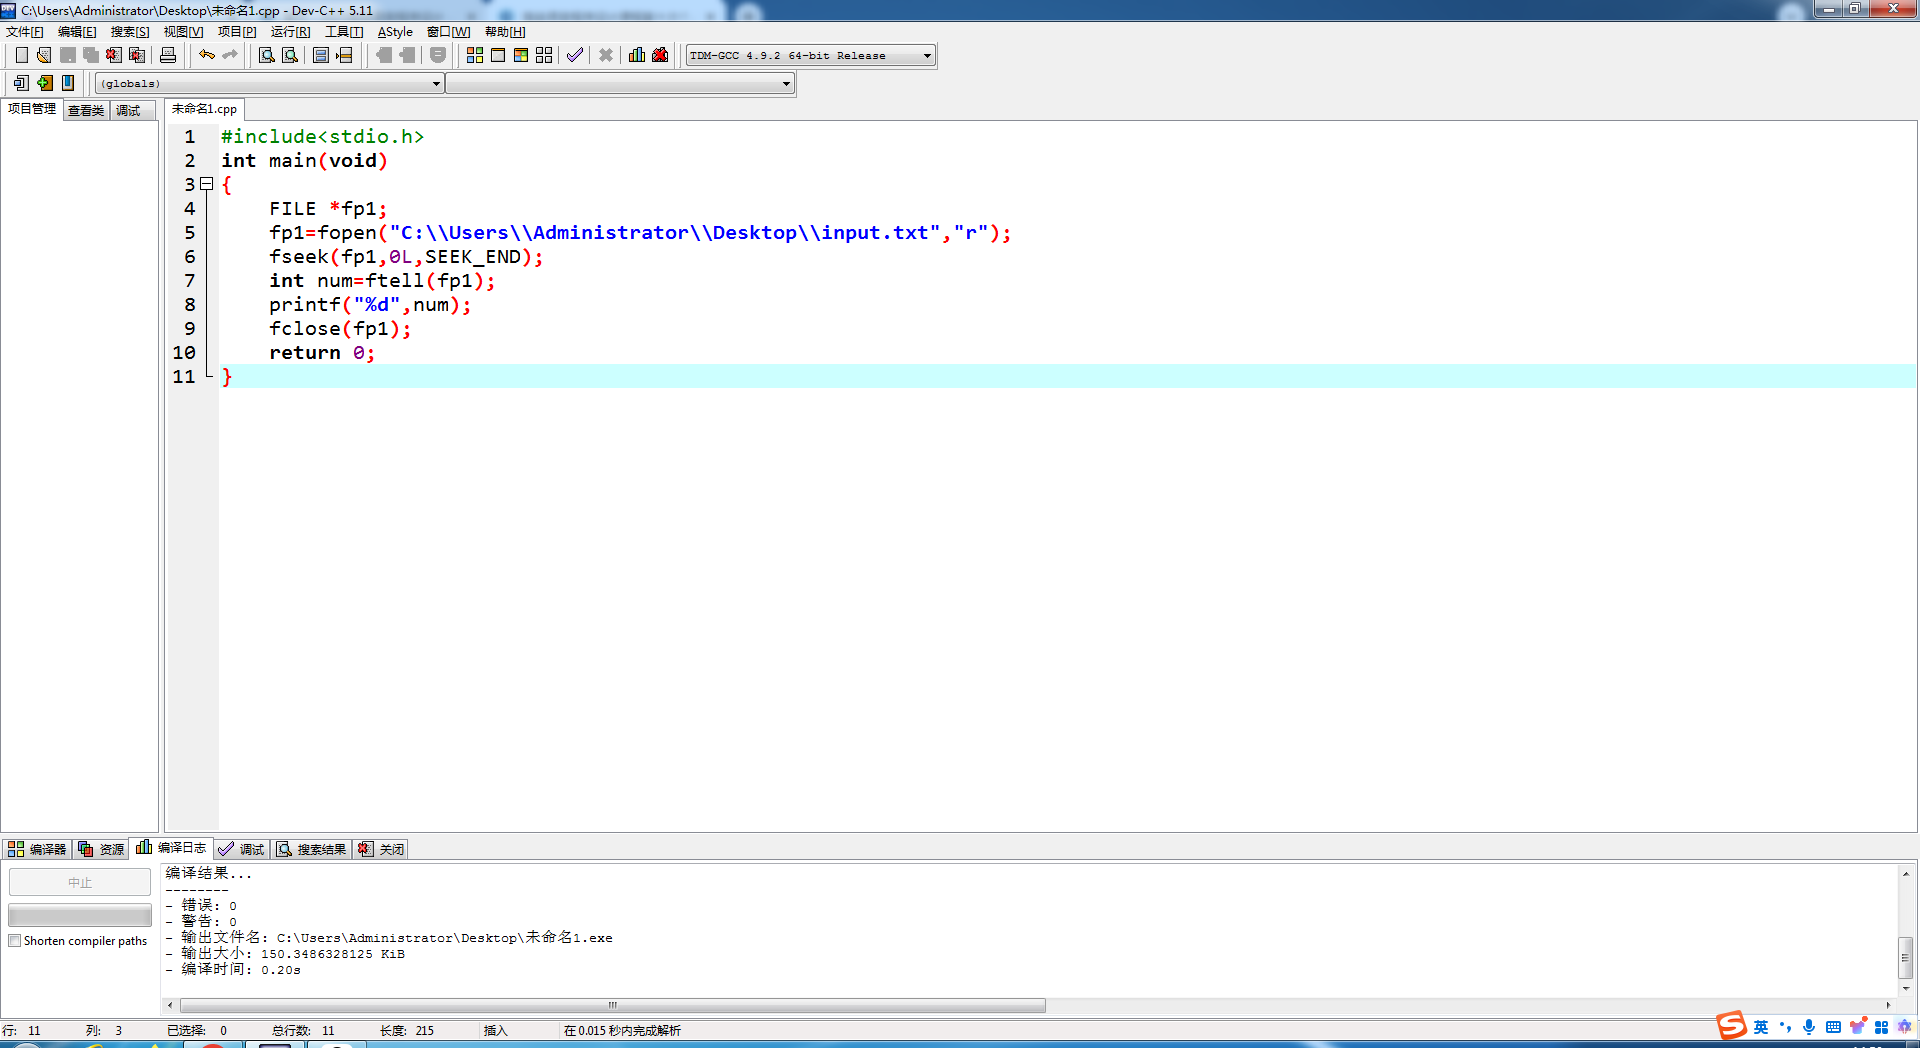1920x1048 pixels.
Task: Click the close file icon with red X
Action: click(114, 55)
